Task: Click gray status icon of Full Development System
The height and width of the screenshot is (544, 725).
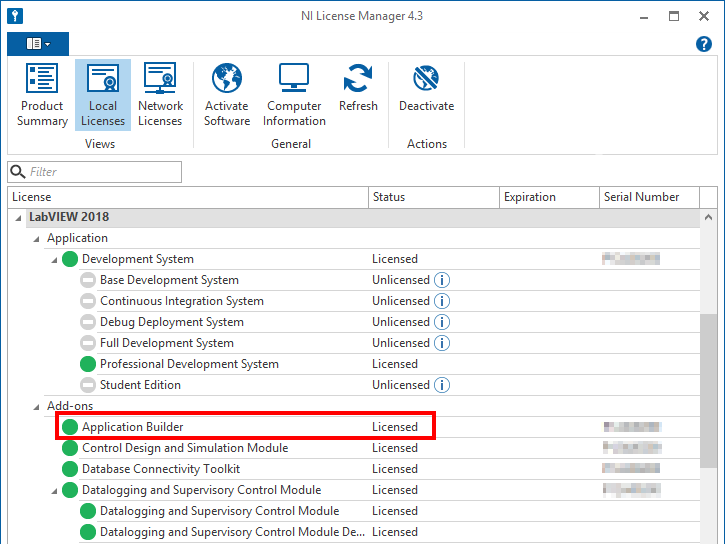Action: click(88, 343)
